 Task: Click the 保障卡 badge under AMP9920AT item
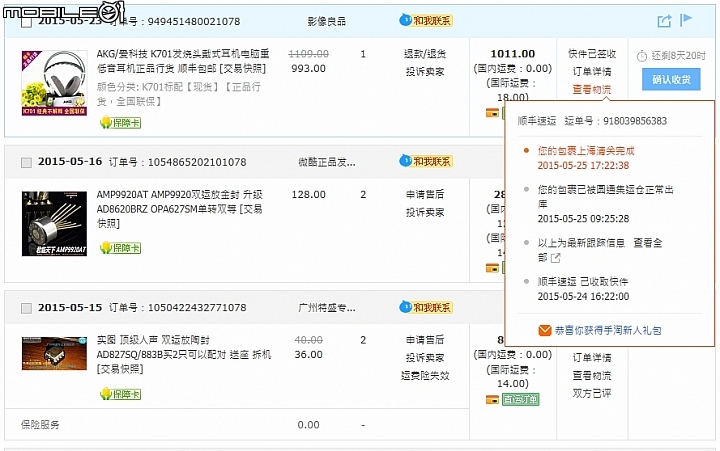coord(120,248)
